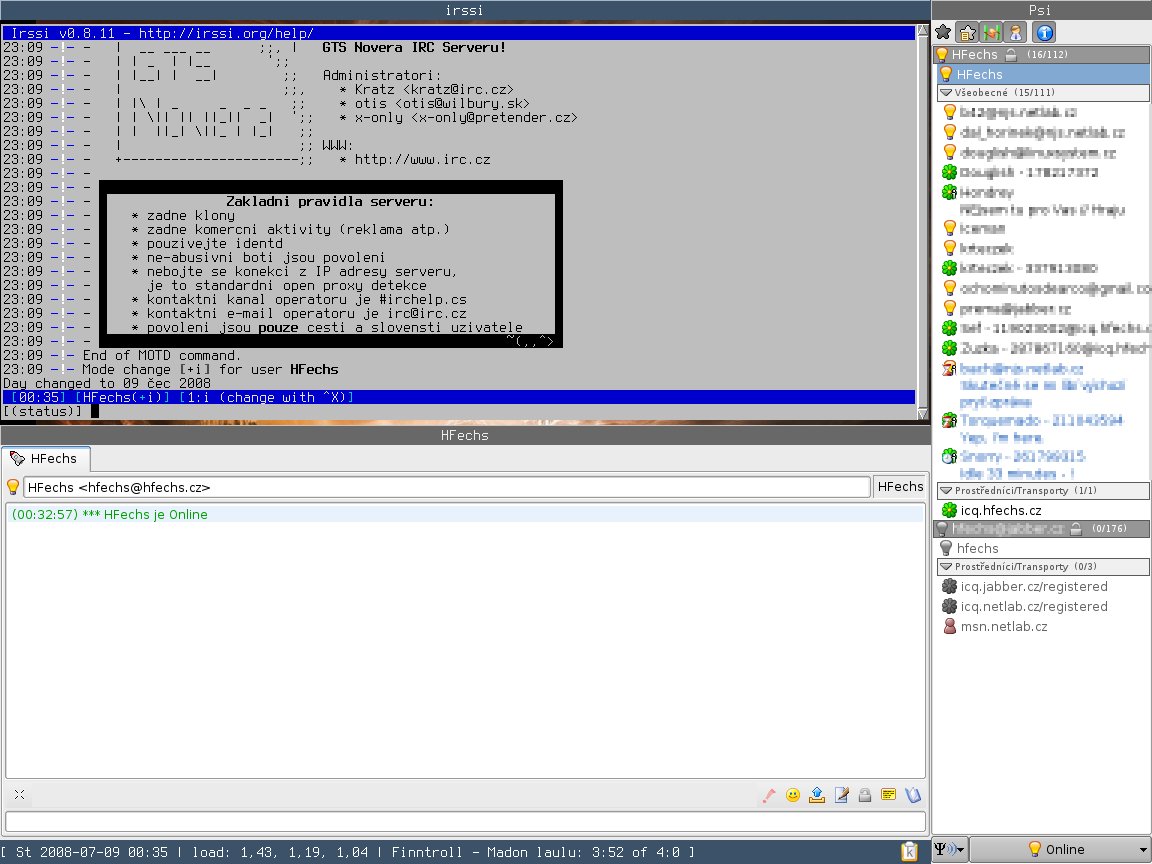
Task: Click the 'Mode change [+i] for user HFechs' line
Action: (210, 370)
